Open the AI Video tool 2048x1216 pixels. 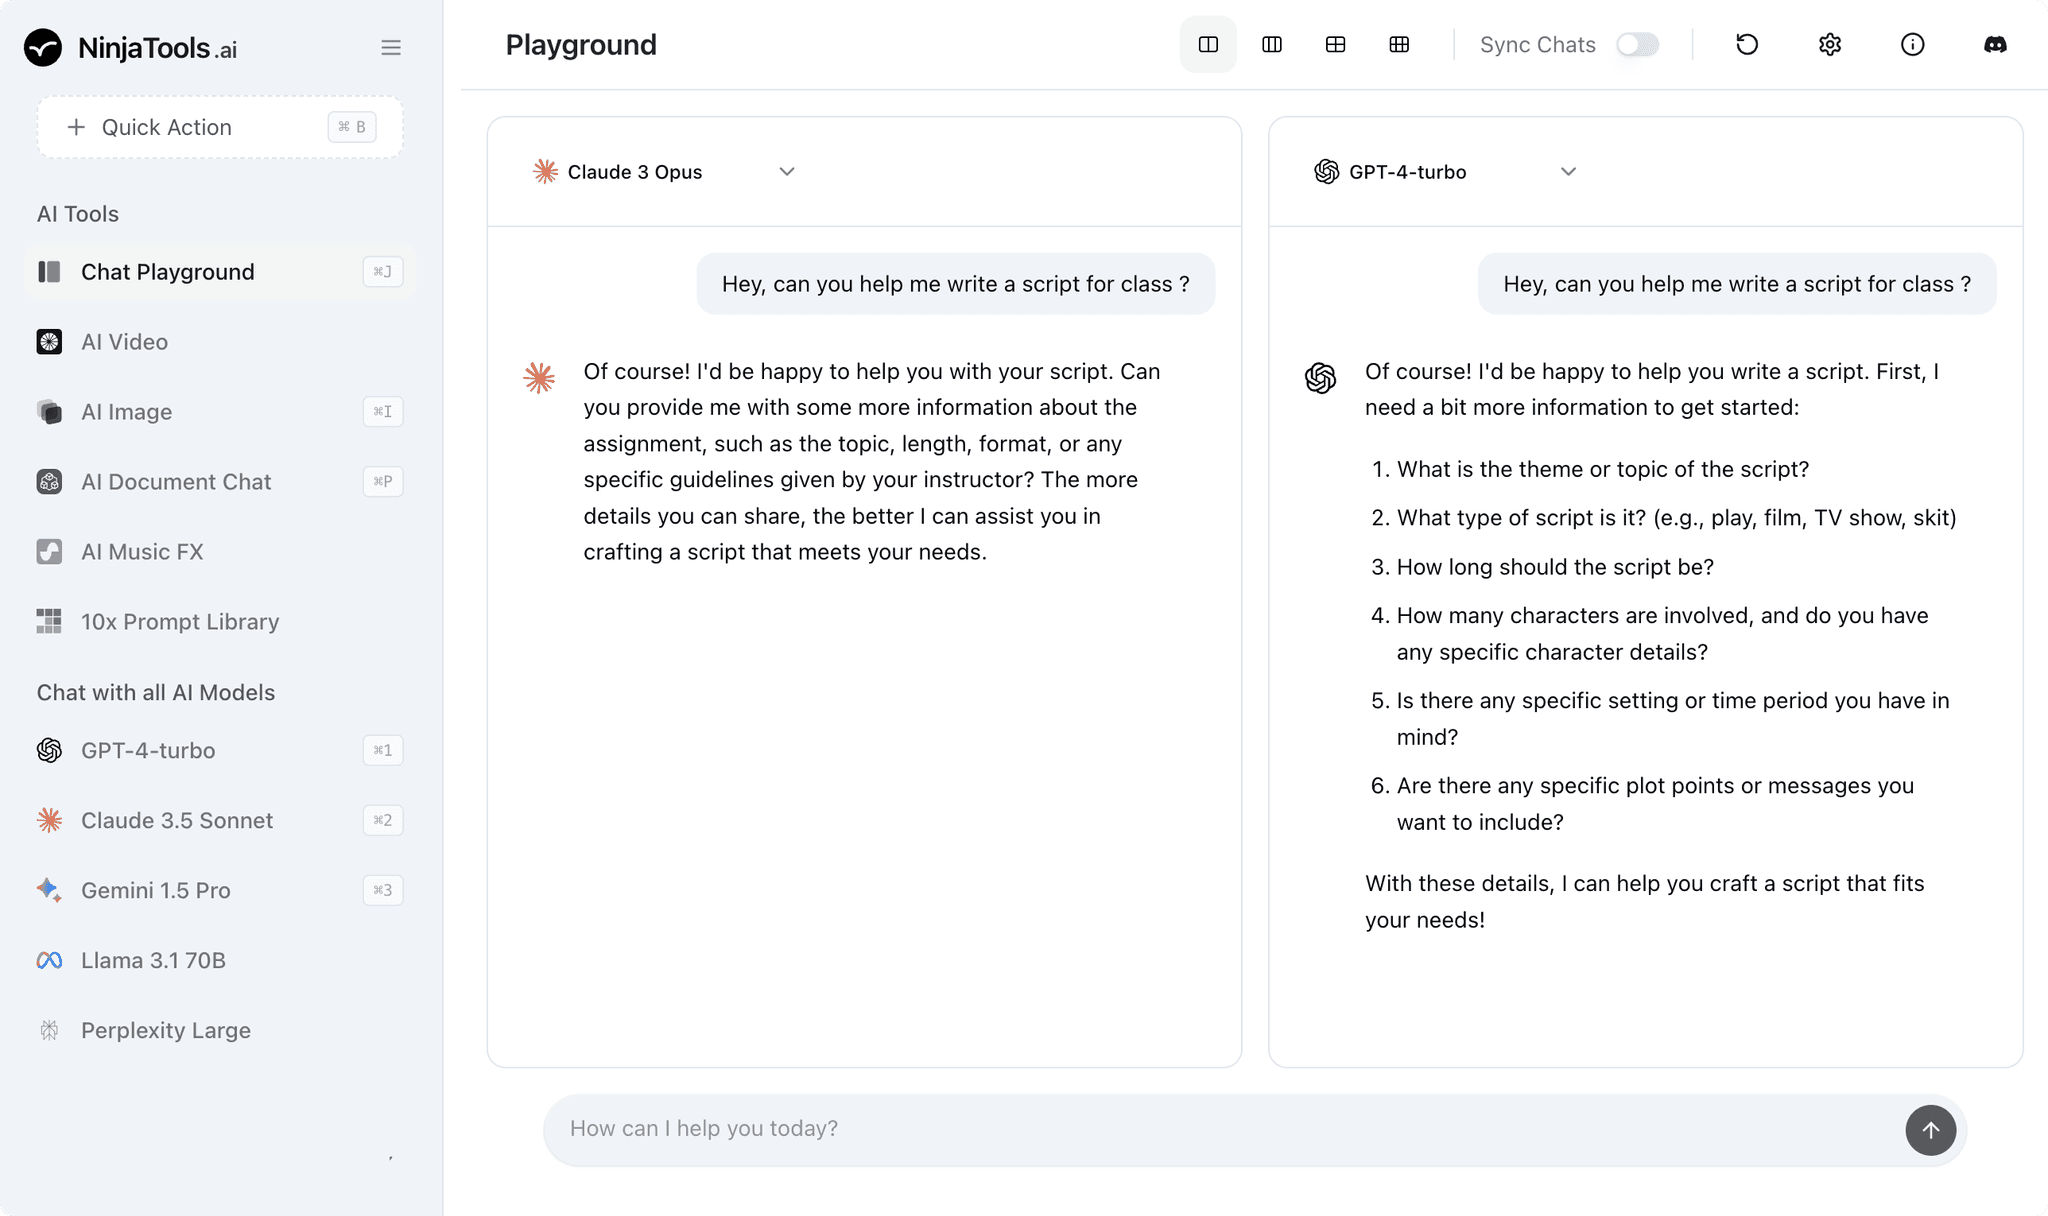tap(124, 341)
